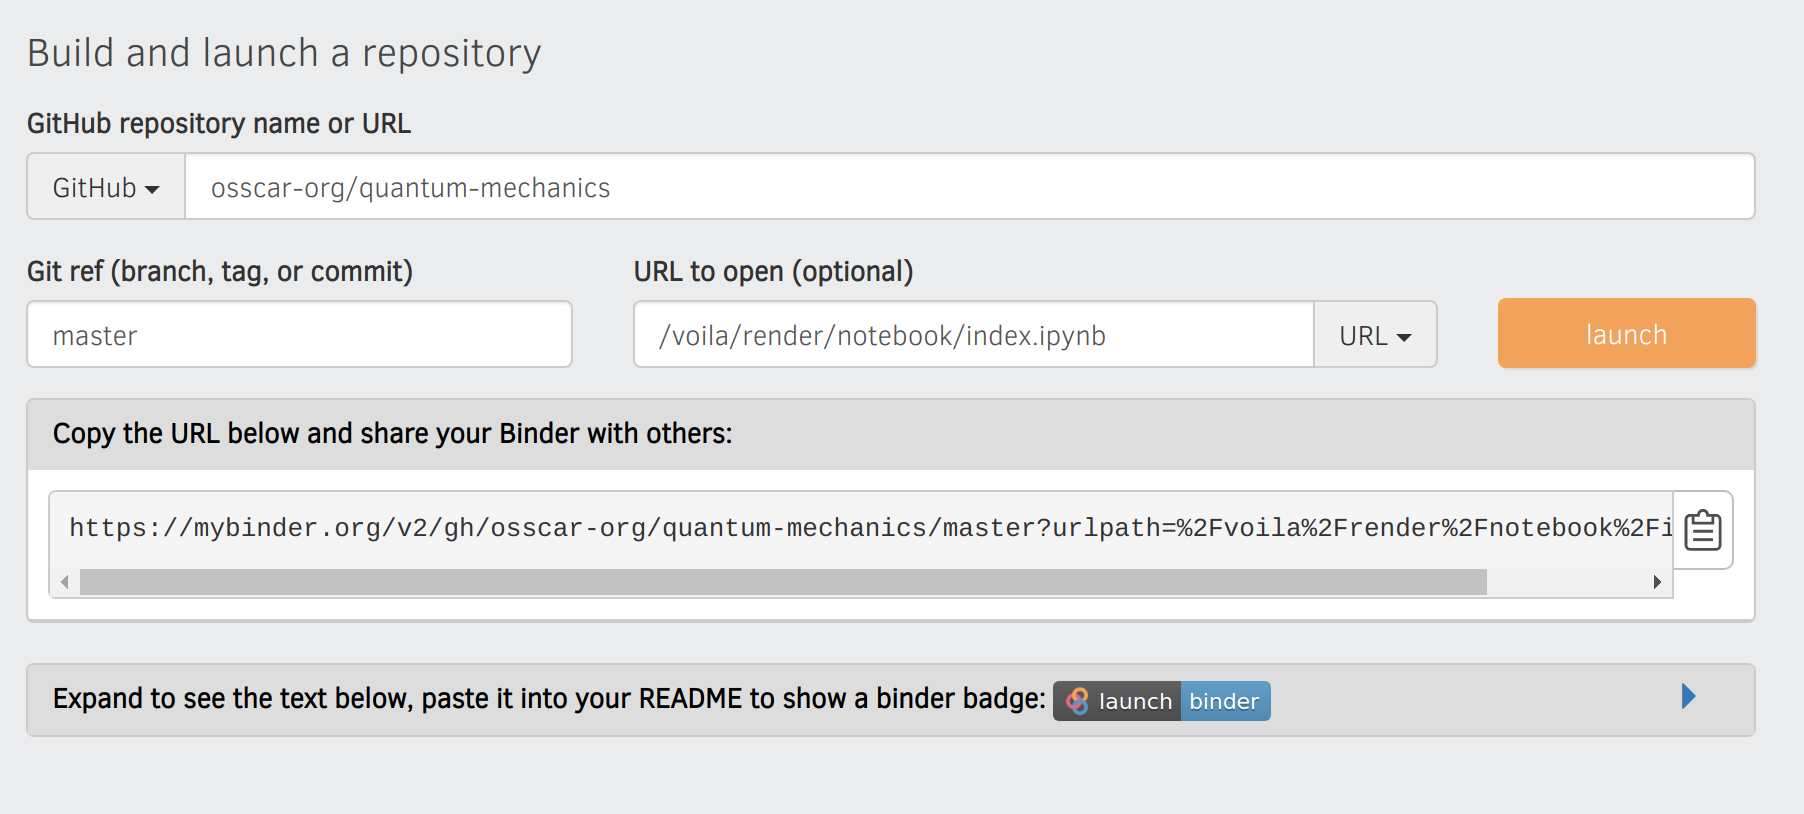Click the Binder logo in the badge
This screenshot has width=1804, height=814.
[1077, 701]
